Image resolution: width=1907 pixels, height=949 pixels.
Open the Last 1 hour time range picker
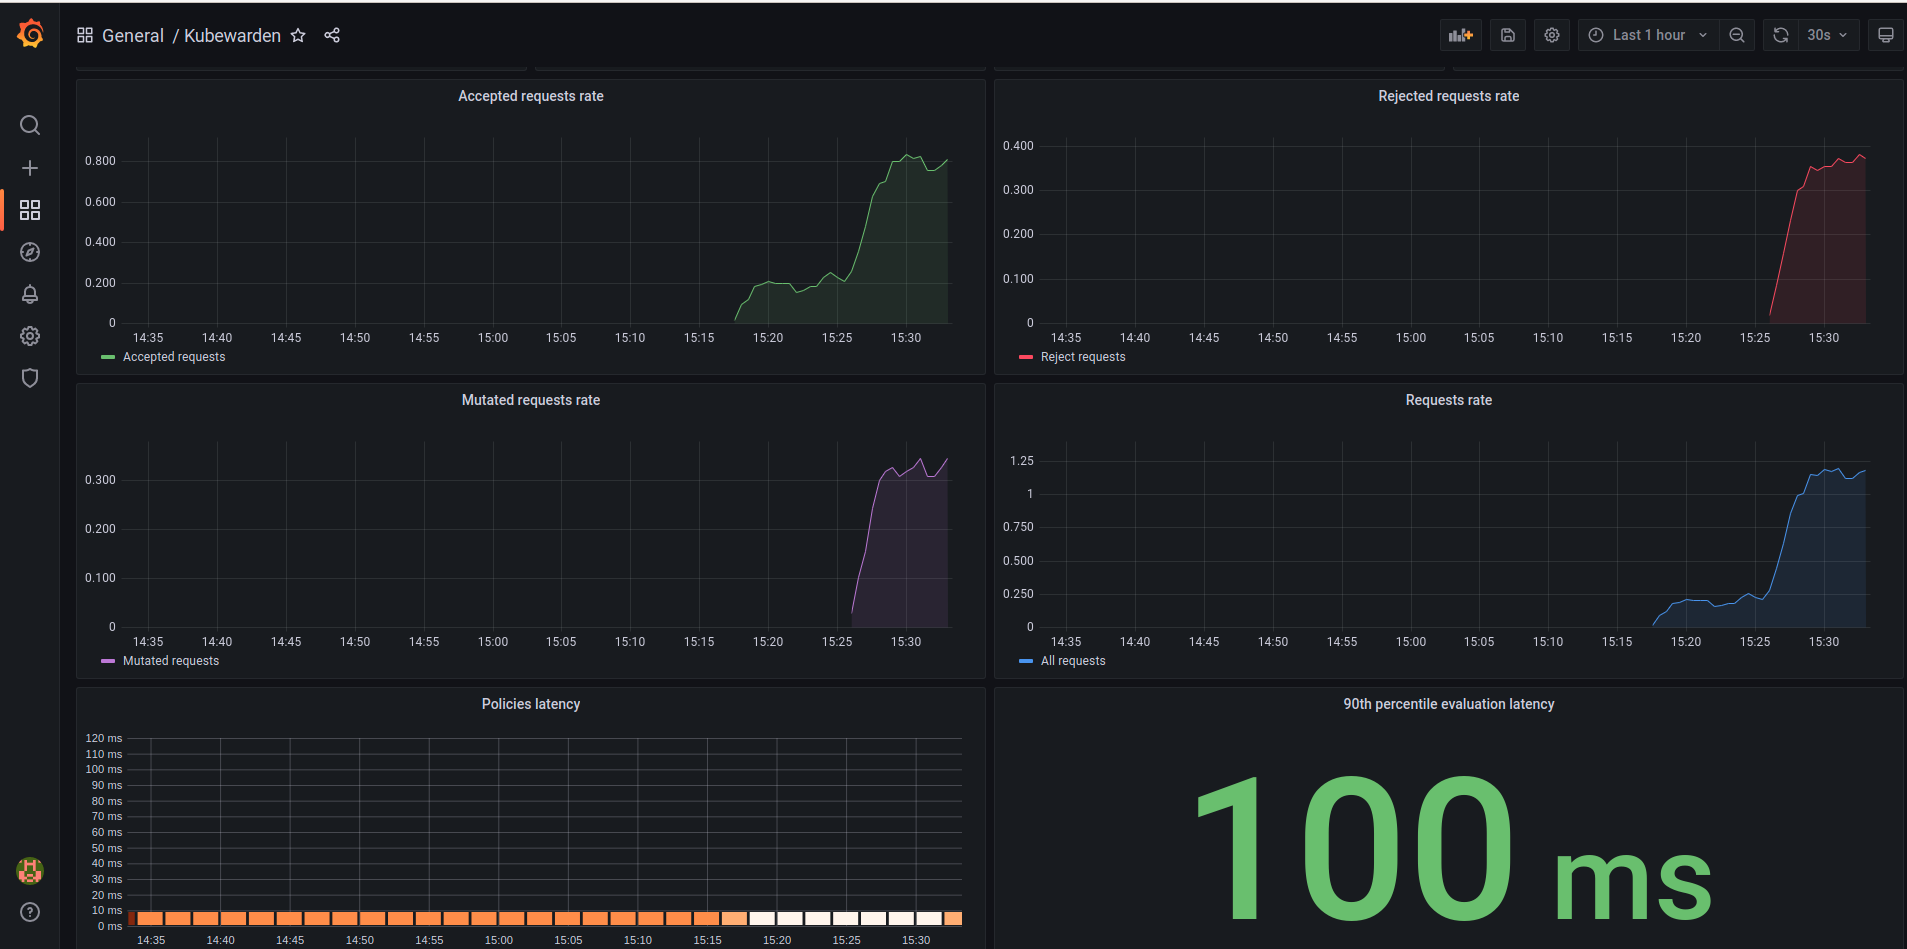[1646, 34]
